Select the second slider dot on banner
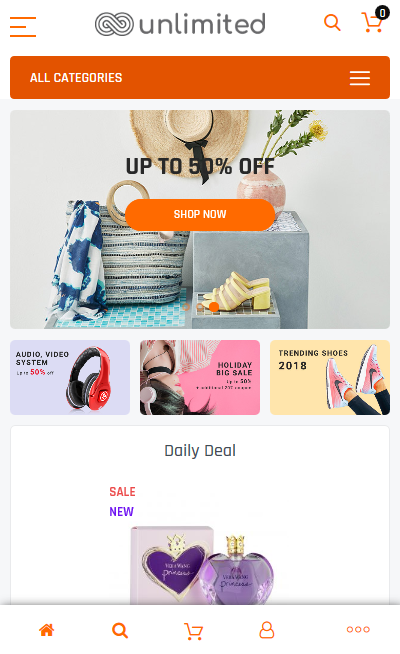The height and width of the screenshot is (654, 400). [200, 307]
